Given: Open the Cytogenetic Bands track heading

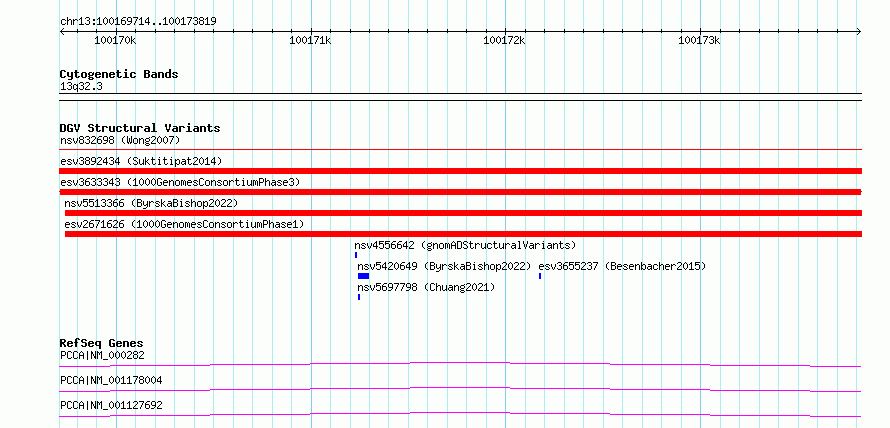Looking at the screenshot, I should point(119,74).
